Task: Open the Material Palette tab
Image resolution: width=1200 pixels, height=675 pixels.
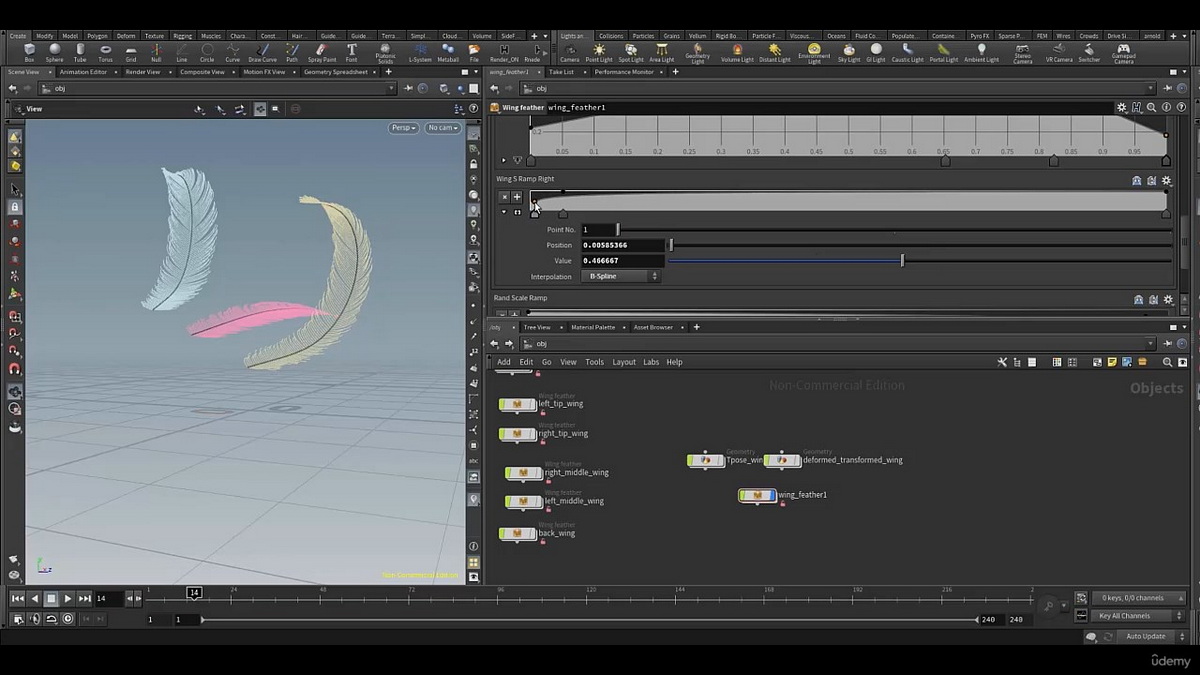Action: pyautogui.click(x=593, y=327)
